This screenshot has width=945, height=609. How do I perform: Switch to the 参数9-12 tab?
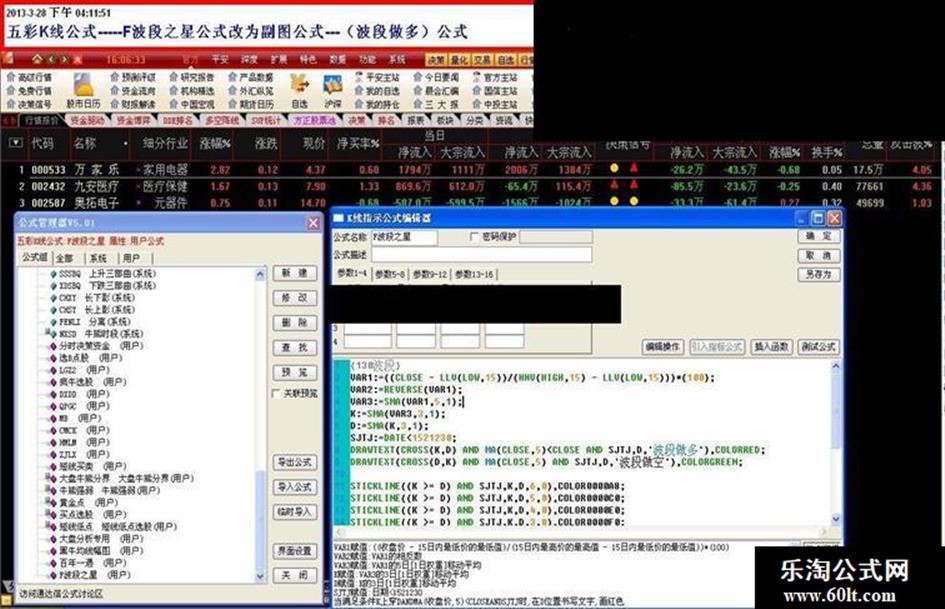[x=430, y=274]
